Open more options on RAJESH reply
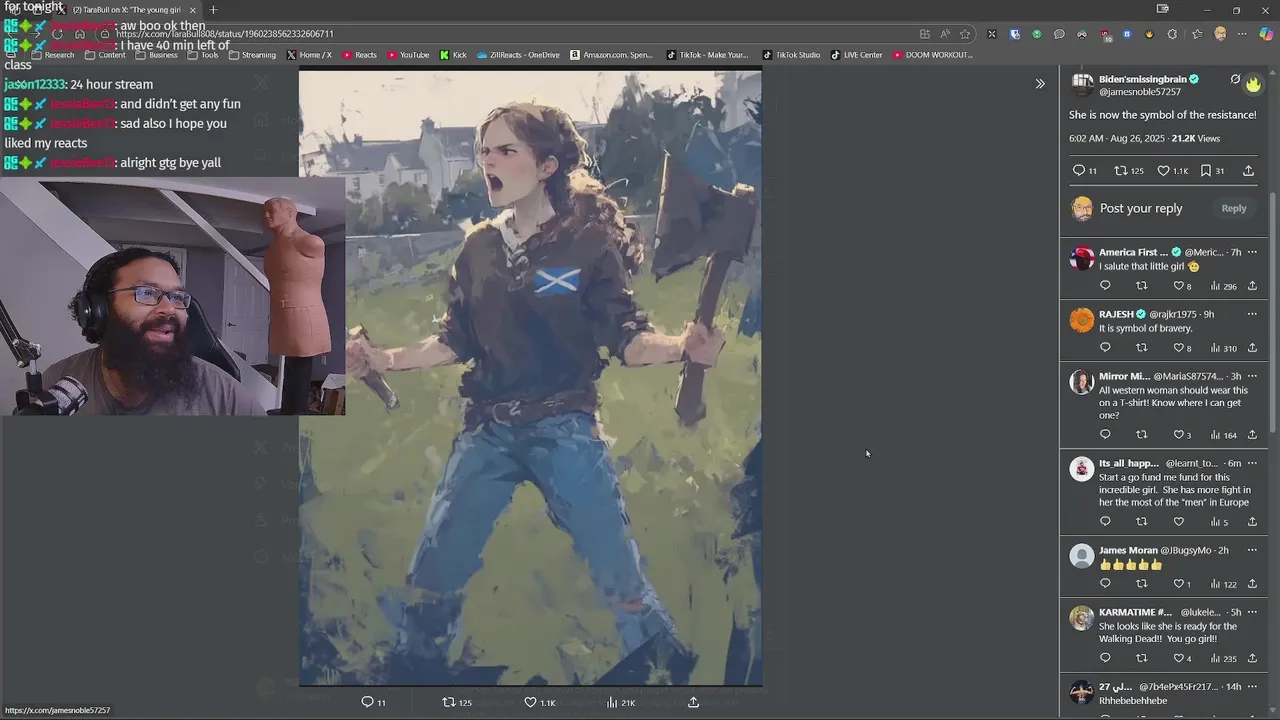Image resolution: width=1280 pixels, height=720 pixels. click(1251, 314)
